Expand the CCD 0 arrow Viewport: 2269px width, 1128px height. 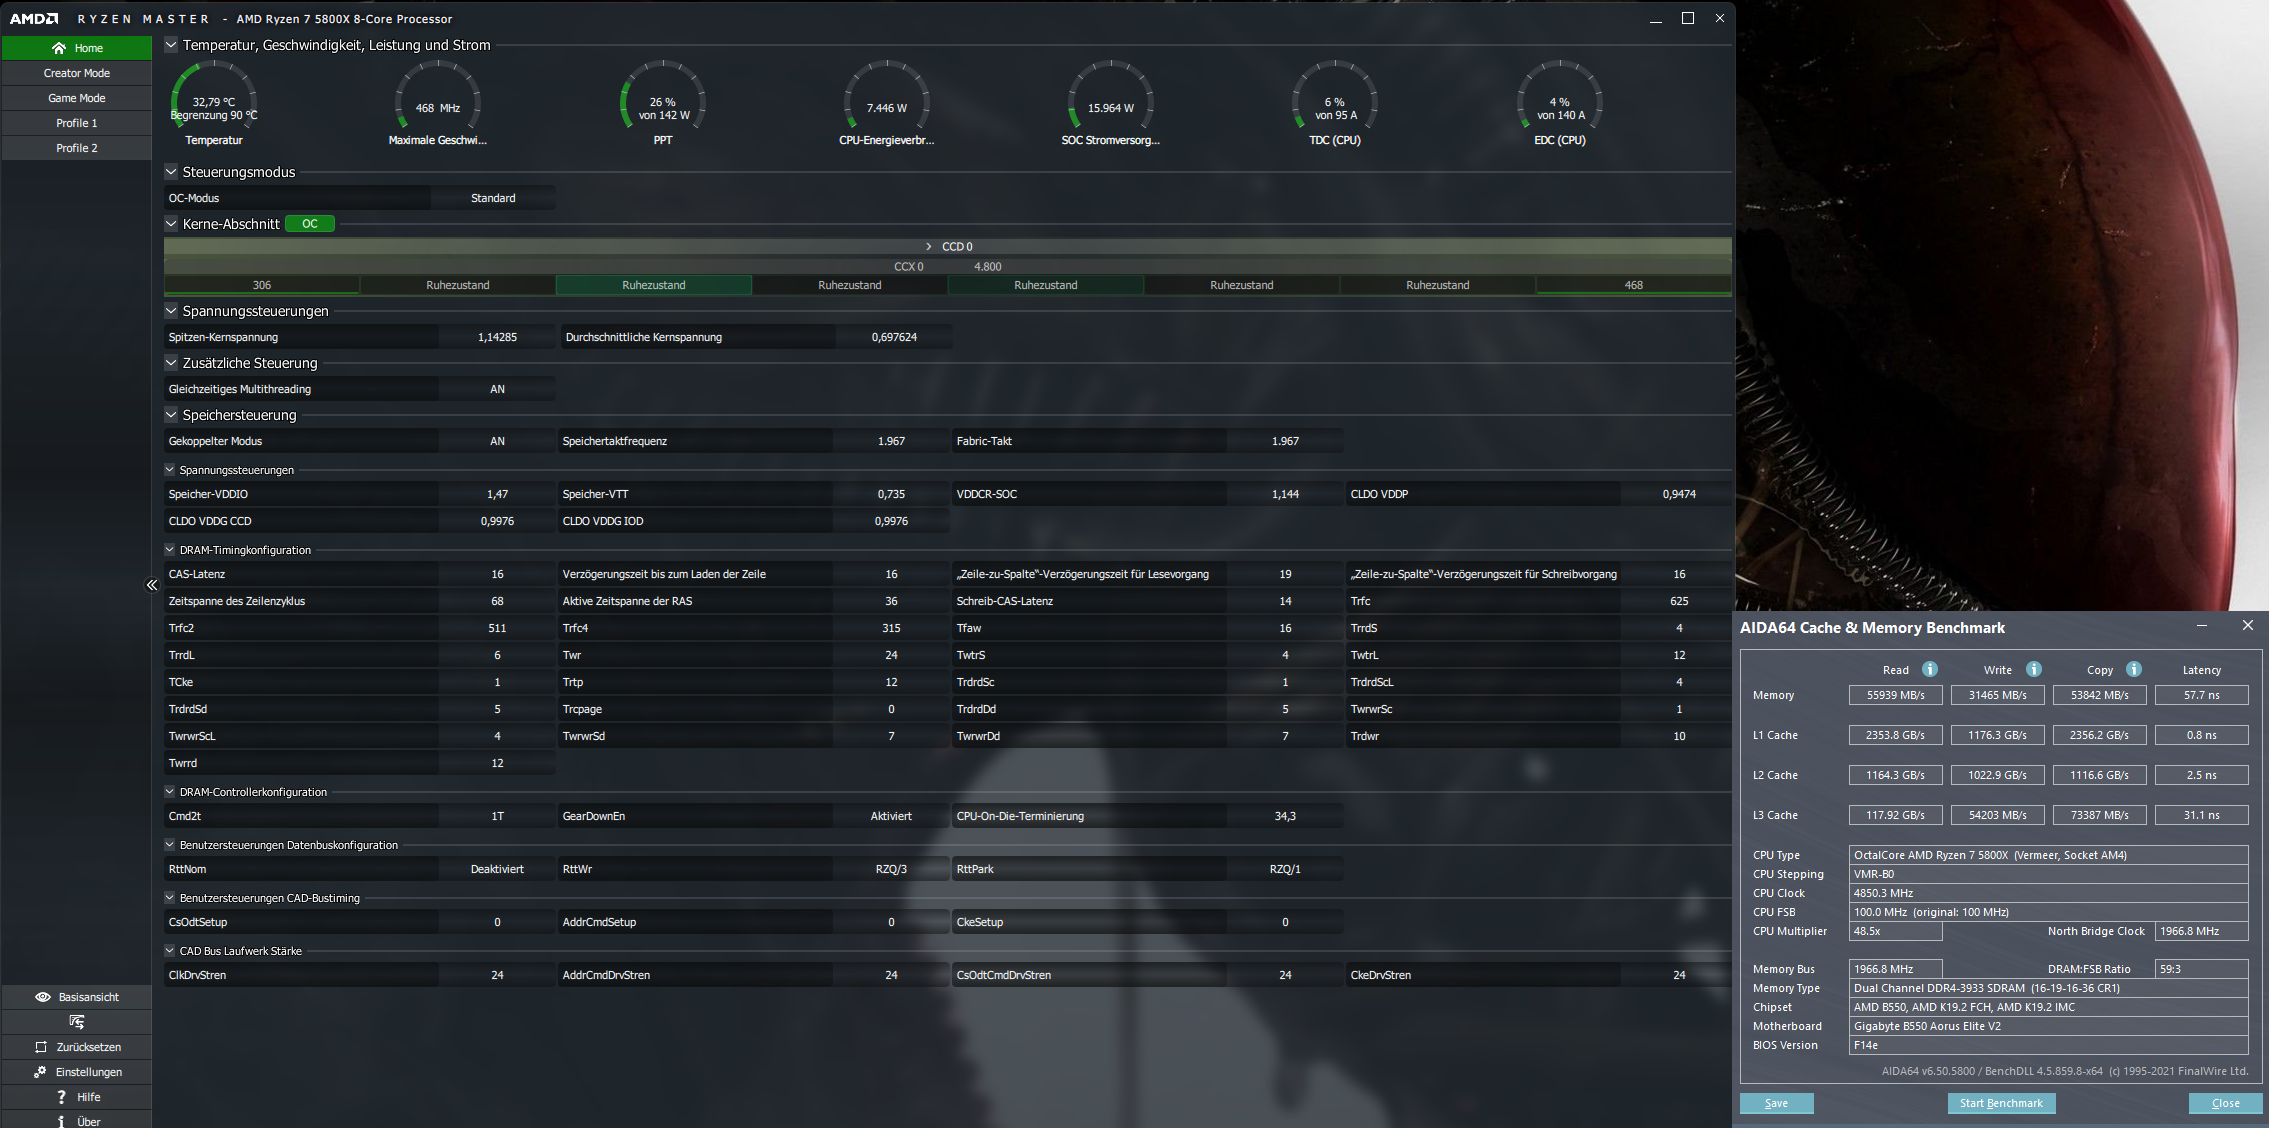pyautogui.click(x=929, y=246)
